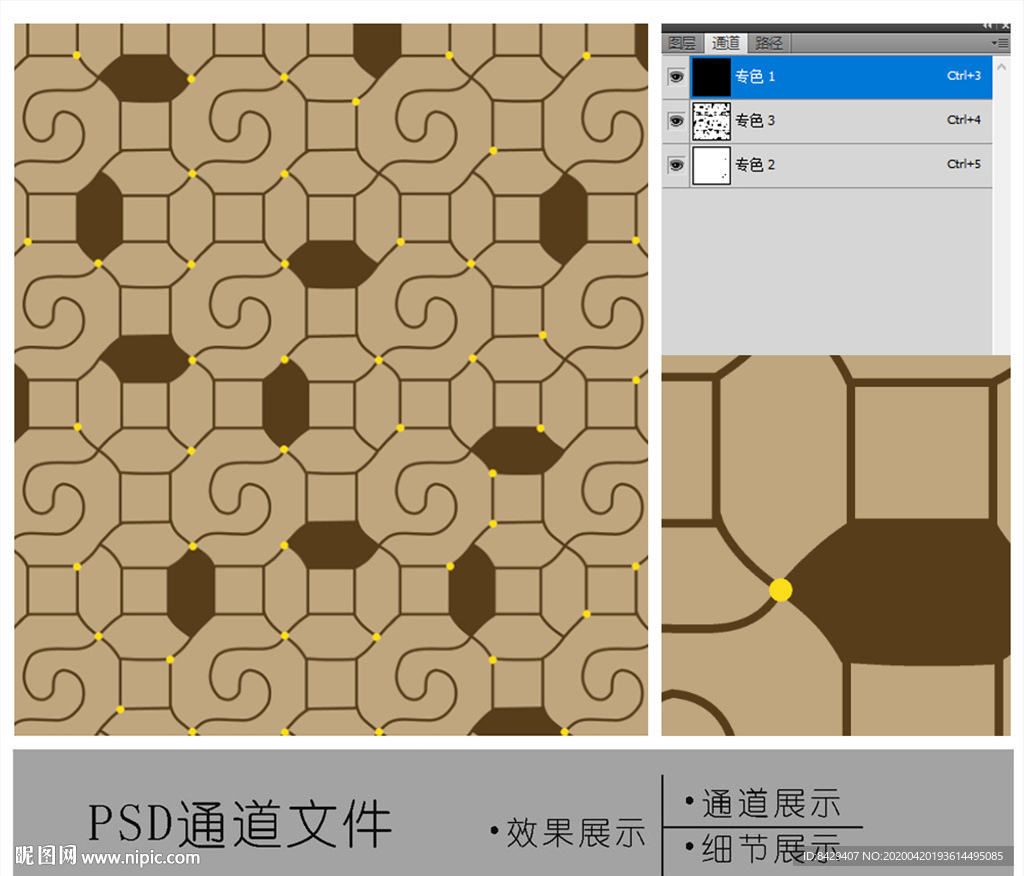The height and width of the screenshot is (876, 1024).
Task: Toggle the eye icon for 专色 2
Action: pos(676,165)
